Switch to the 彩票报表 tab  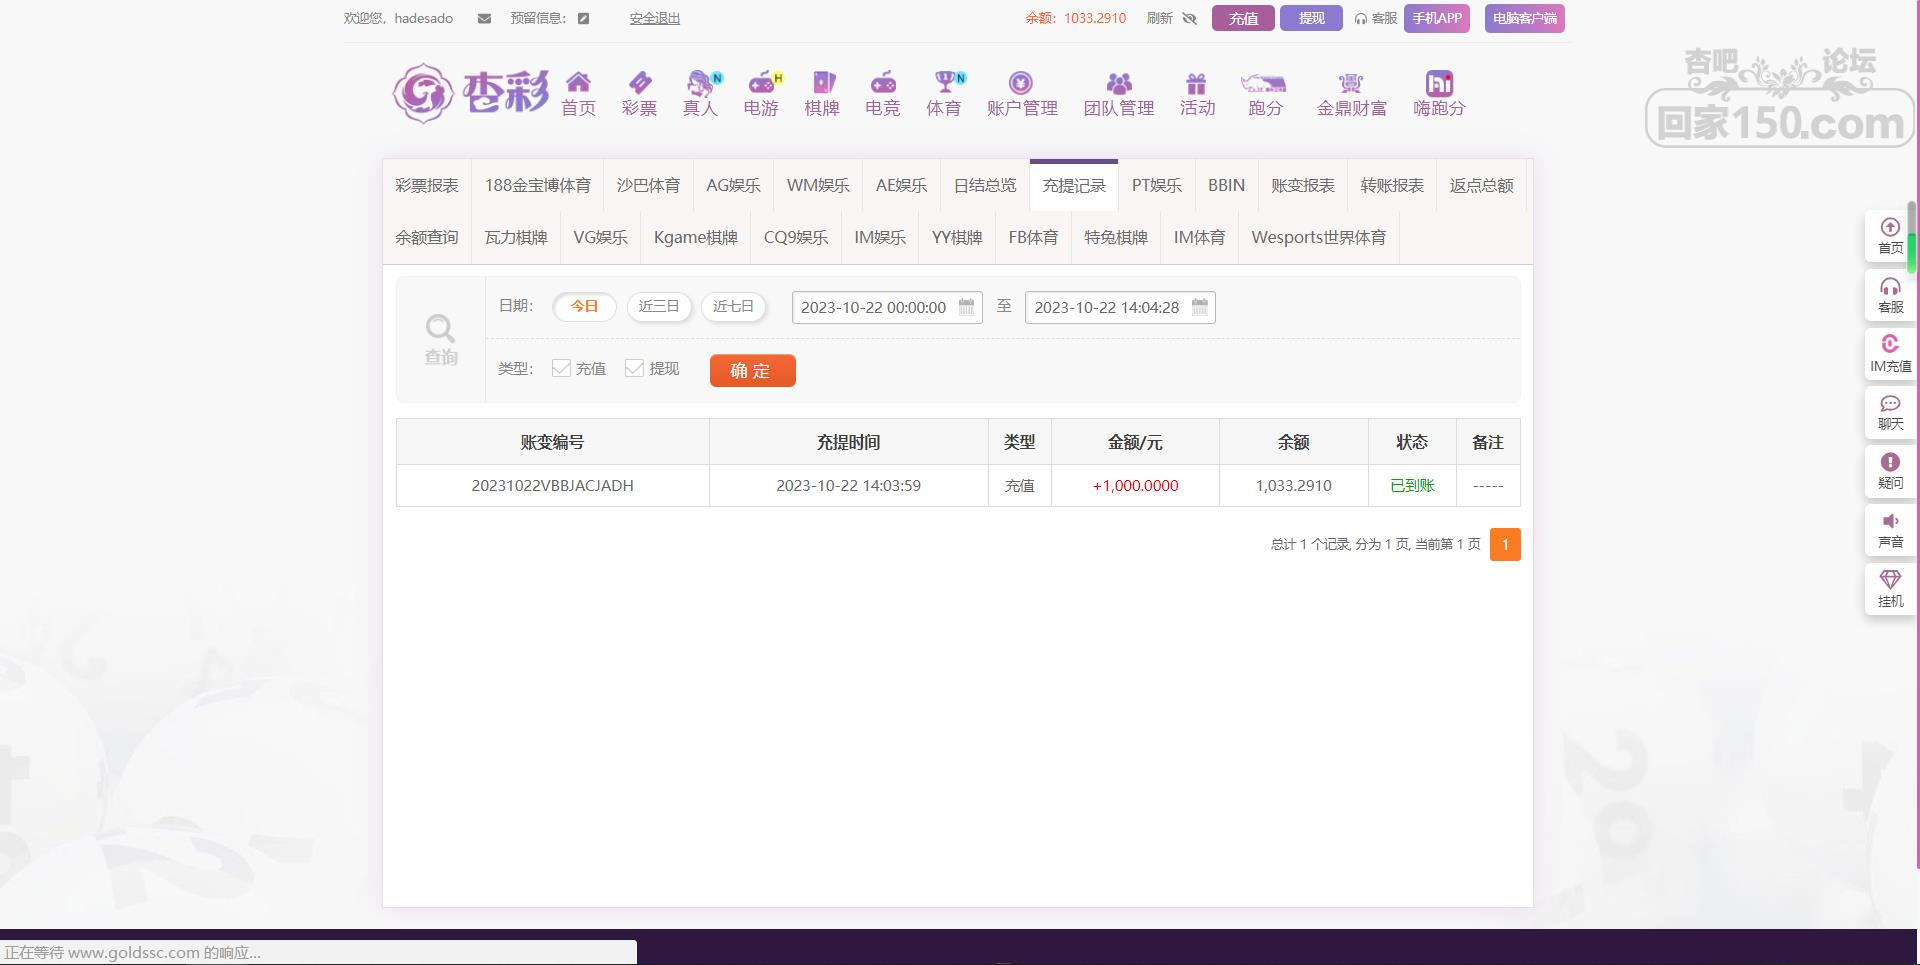click(x=426, y=185)
